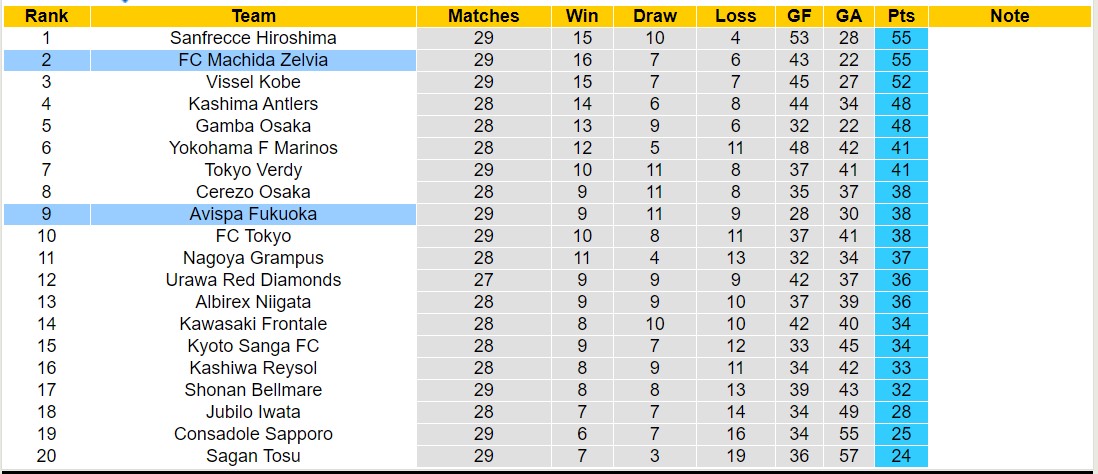Click the GF column header
Screen dimensions: 1098x474
[798, 16]
